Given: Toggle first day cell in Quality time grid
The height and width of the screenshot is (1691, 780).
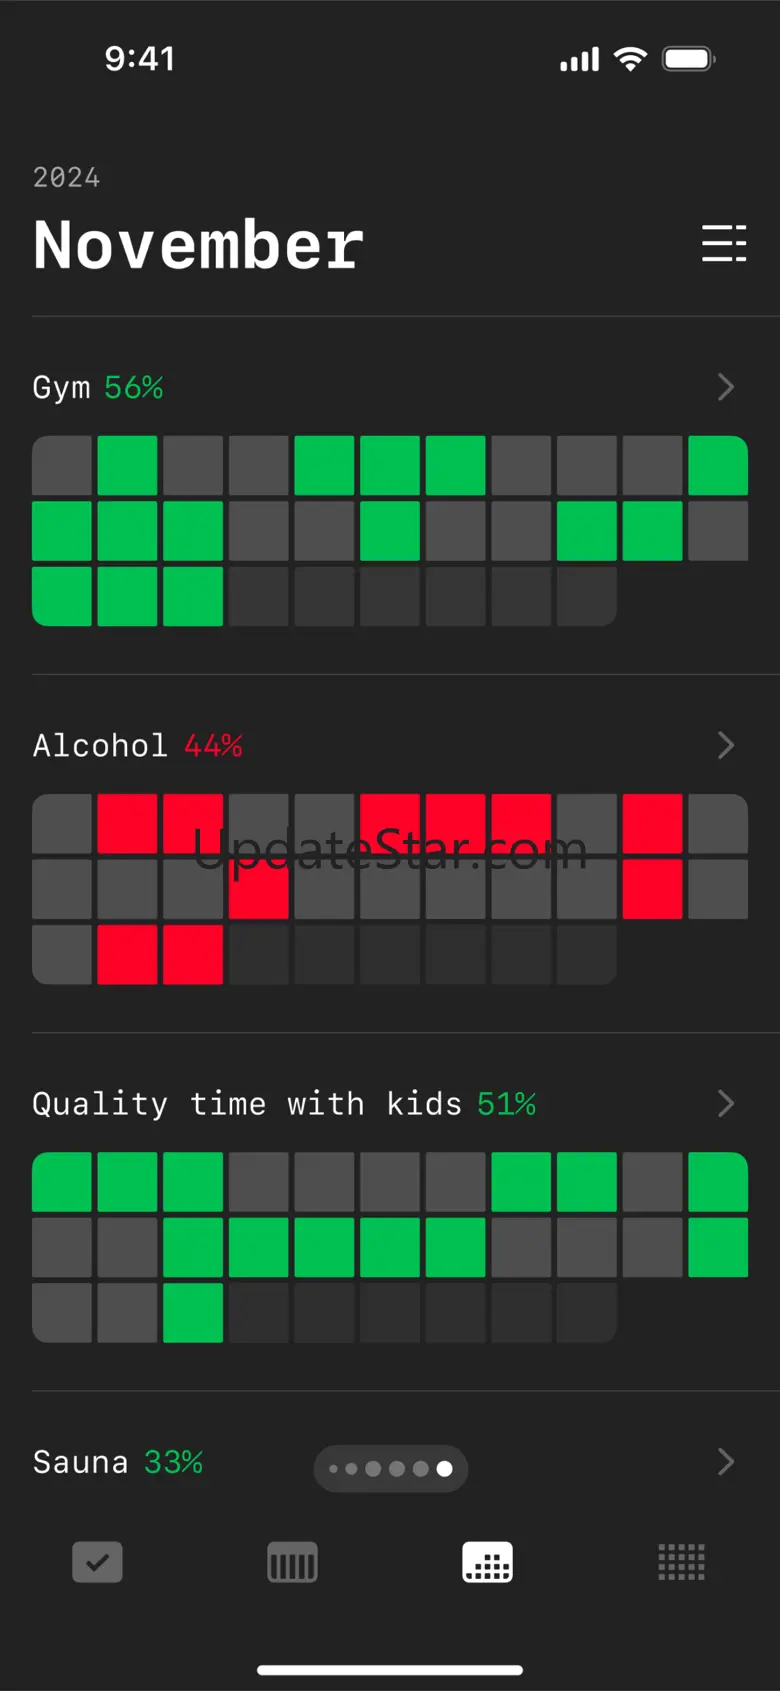Looking at the screenshot, I should coord(62,1182).
